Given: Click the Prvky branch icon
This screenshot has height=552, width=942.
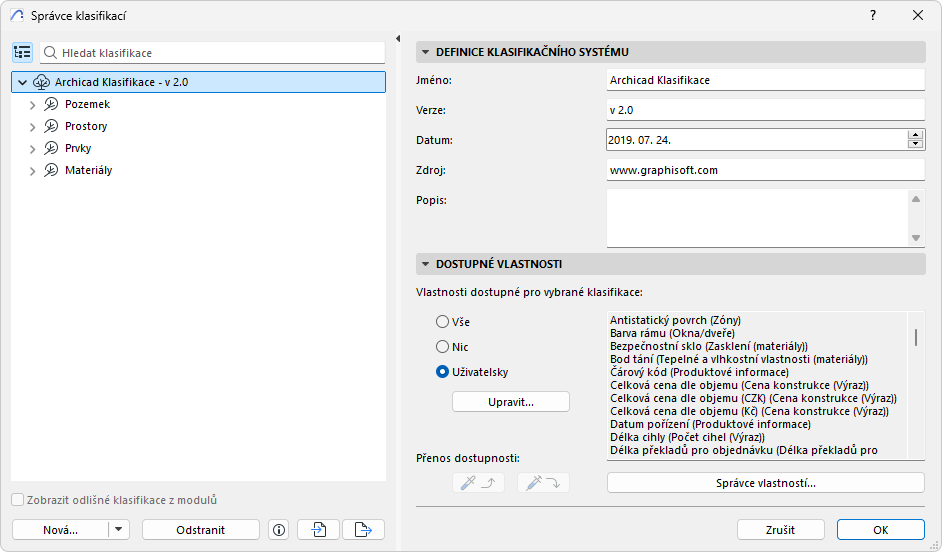Looking at the screenshot, I should 51,148.
